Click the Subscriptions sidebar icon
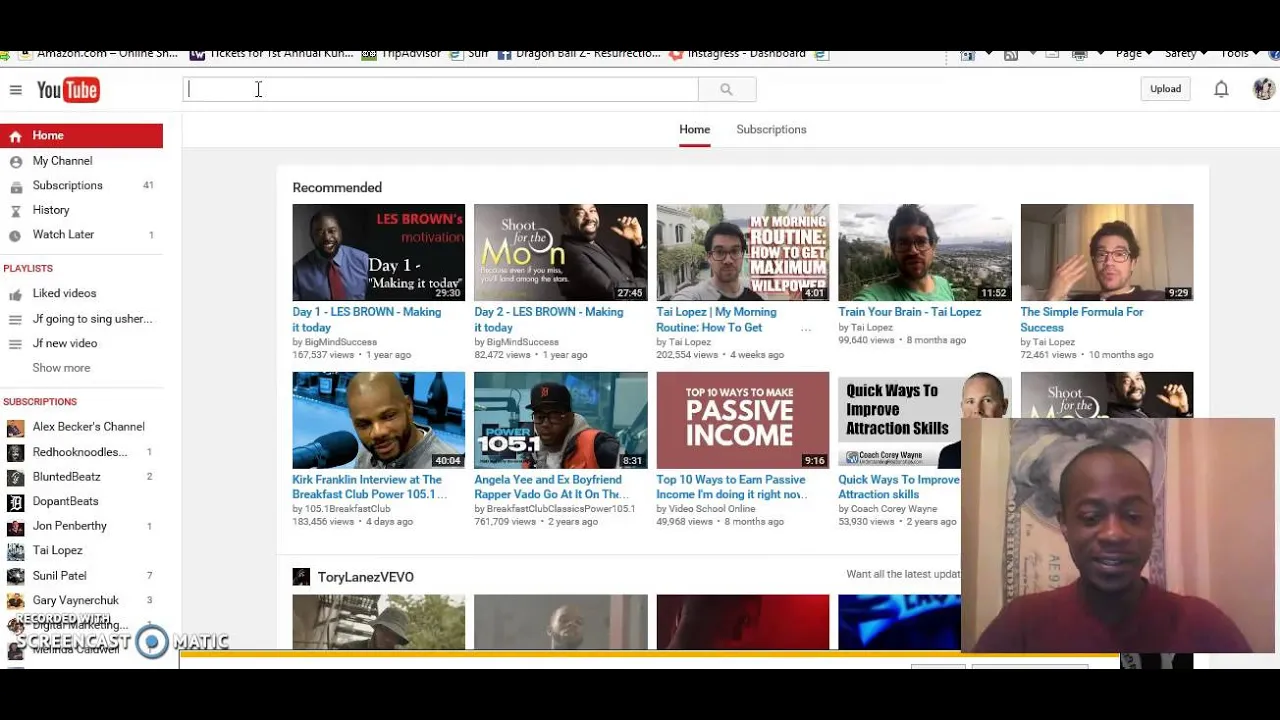 [x=15, y=186]
